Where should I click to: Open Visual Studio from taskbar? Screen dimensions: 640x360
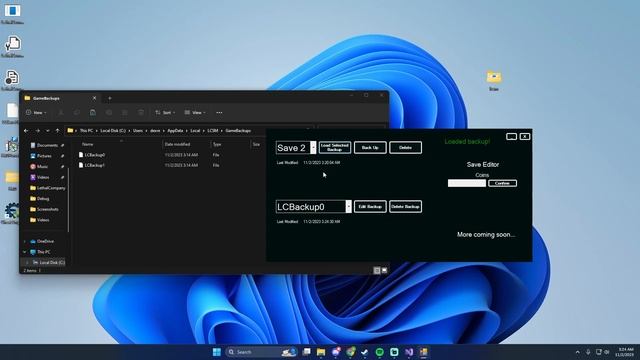409,352
